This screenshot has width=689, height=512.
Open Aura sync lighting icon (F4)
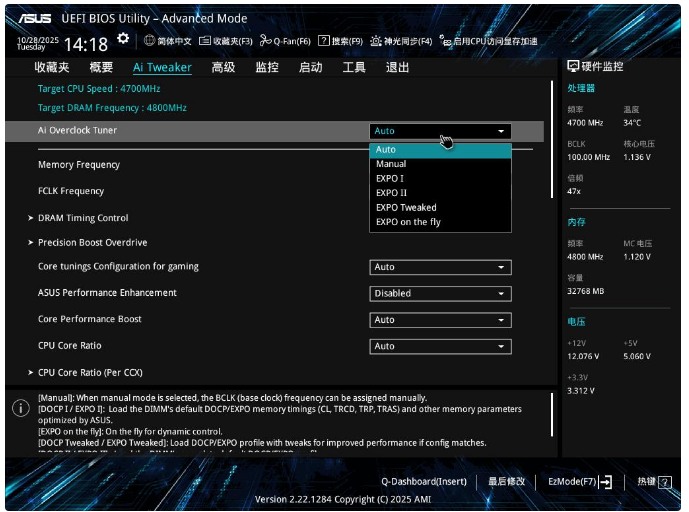point(376,41)
